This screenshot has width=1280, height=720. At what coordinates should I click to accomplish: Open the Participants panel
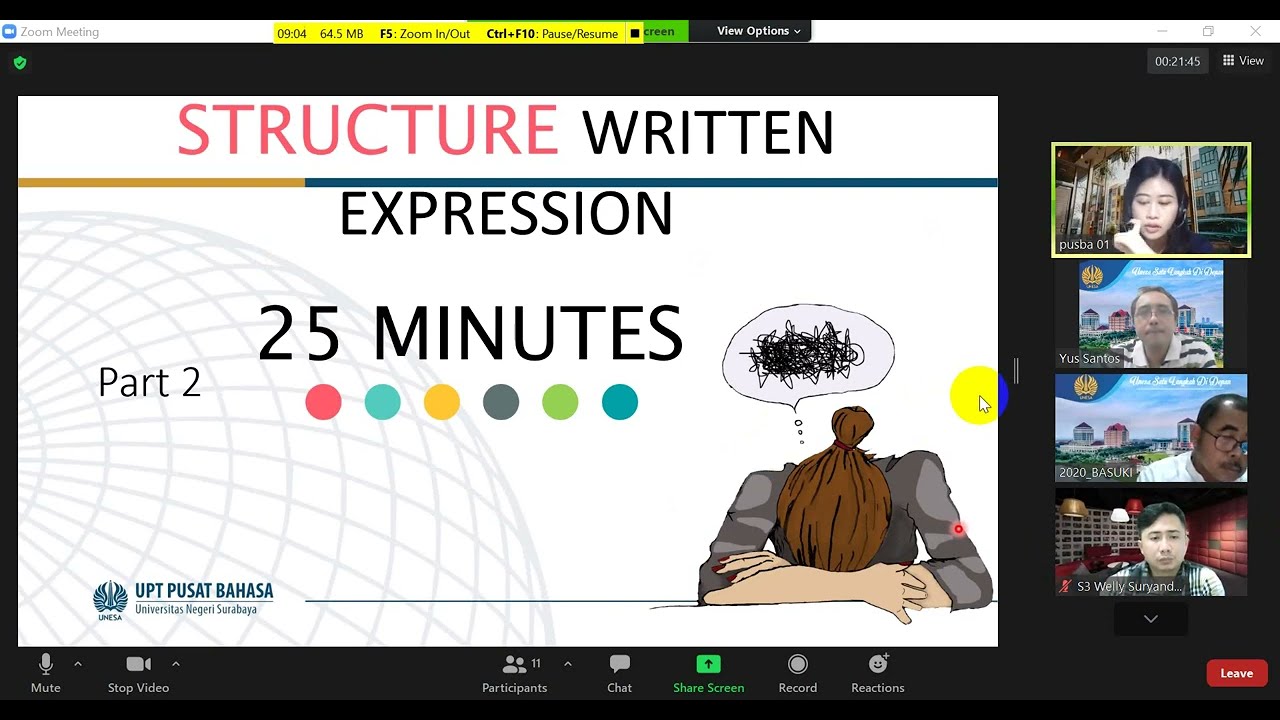[x=514, y=673]
